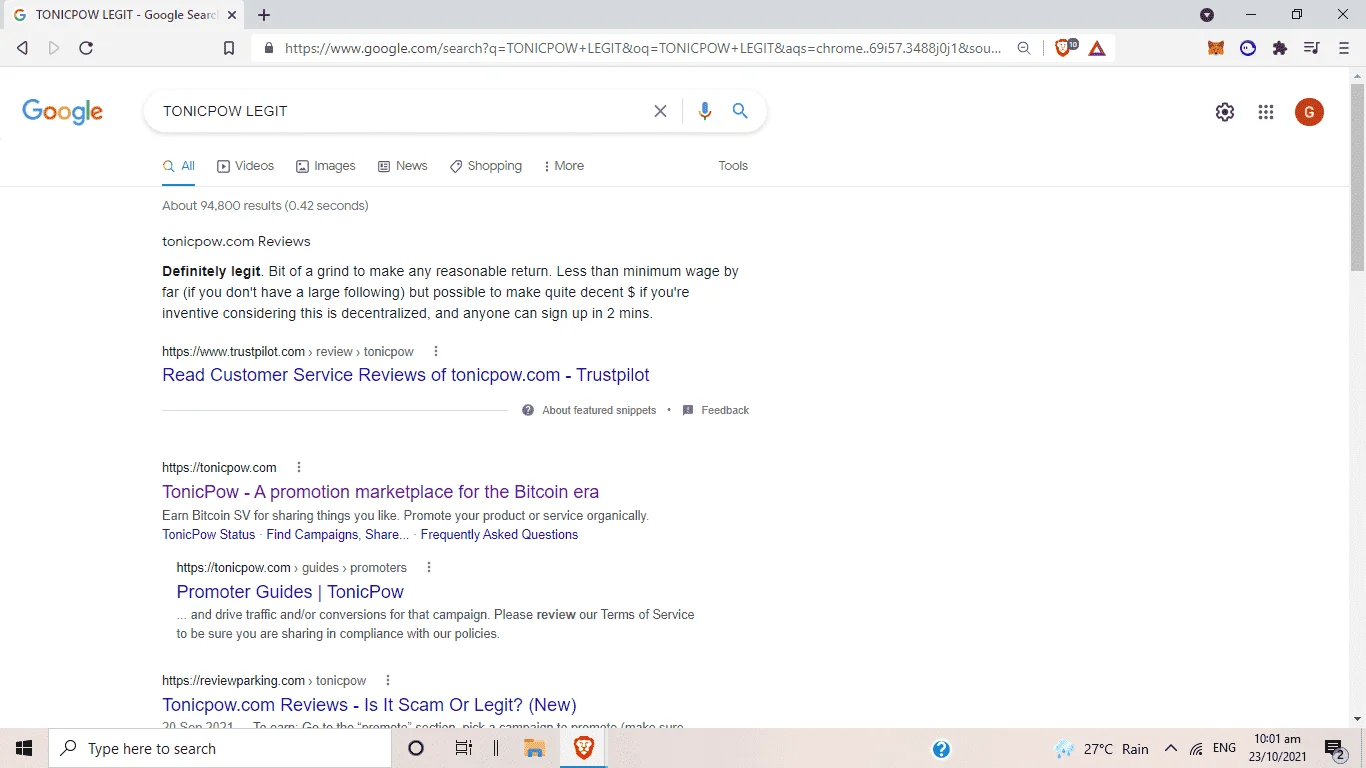Clear the search box with the X
The image size is (1366, 768).
tap(660, 111)
